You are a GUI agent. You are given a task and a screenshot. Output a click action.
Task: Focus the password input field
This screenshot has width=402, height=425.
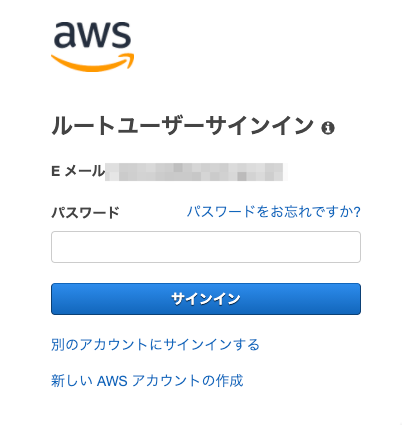pos(206,247)
